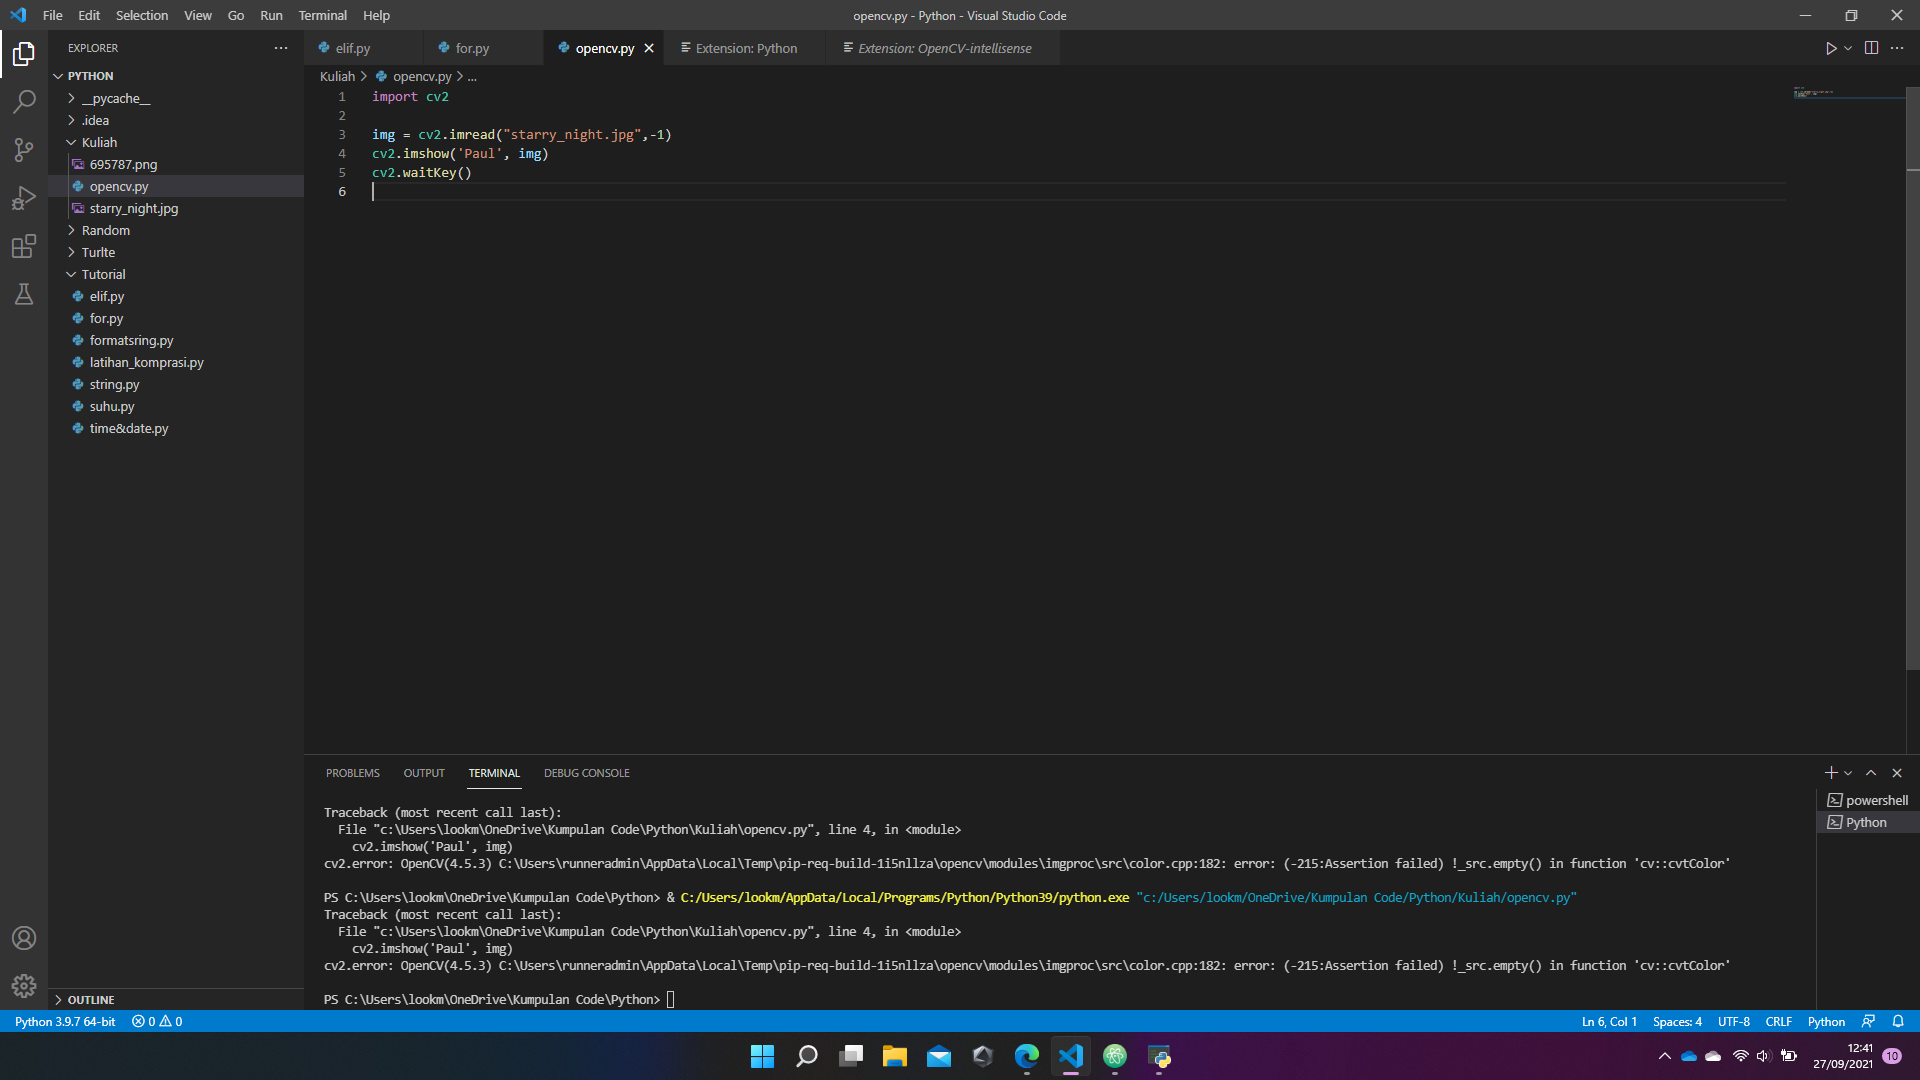The height and width of the screenshot is (1080, 1920).
Task: Open the Help menu
Action: (376, 15)
